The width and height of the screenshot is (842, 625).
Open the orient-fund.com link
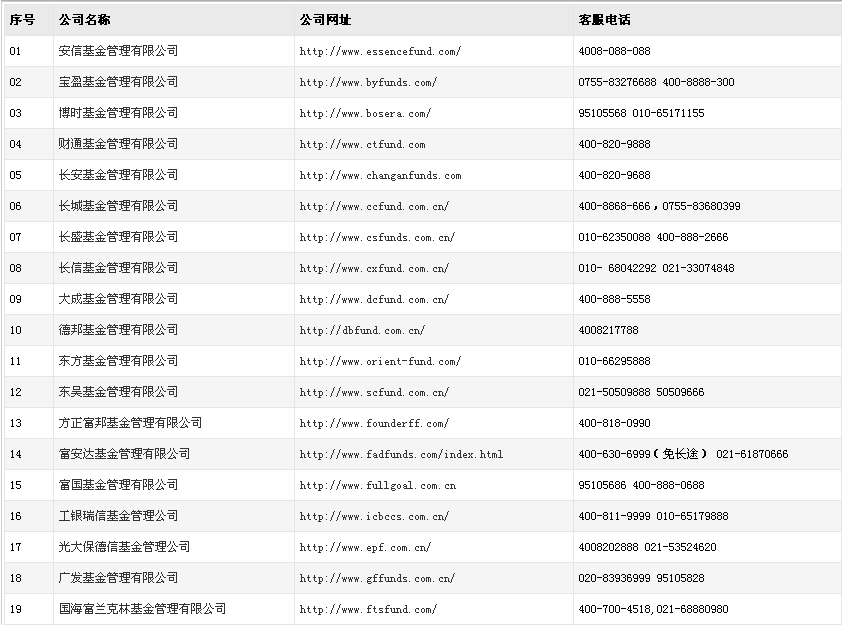(x=380, y=362)
